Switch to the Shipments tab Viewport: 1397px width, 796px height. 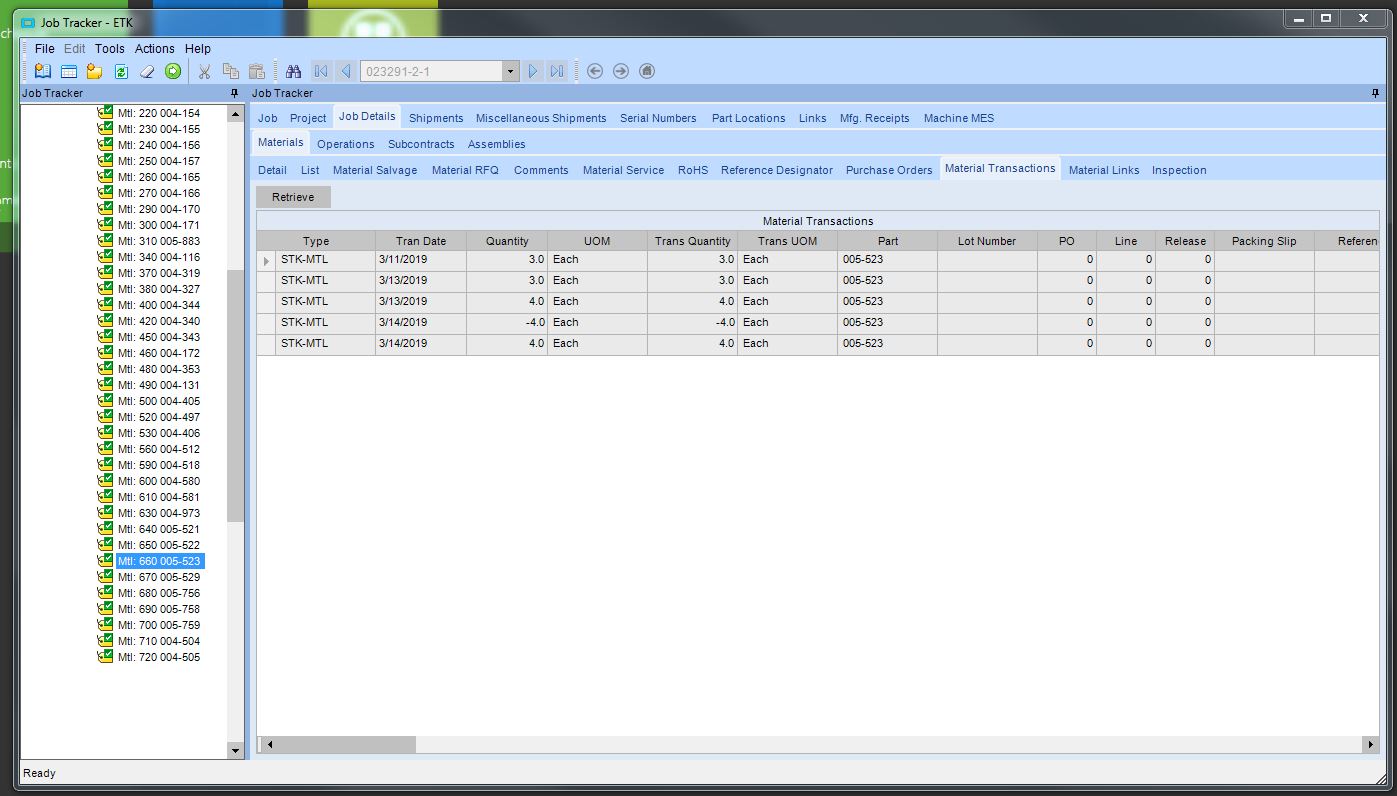pos(436,118)
